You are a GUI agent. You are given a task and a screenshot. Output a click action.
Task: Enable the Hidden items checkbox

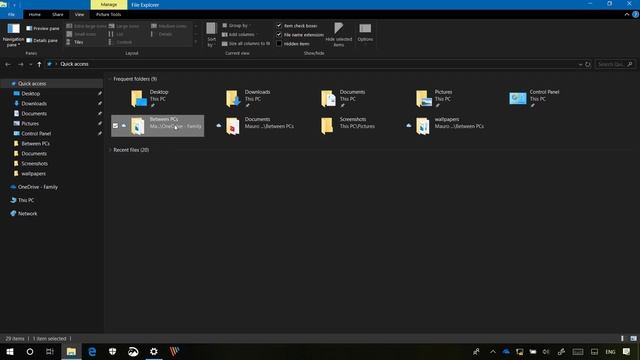pyautogui.click(x=279, y=44)
